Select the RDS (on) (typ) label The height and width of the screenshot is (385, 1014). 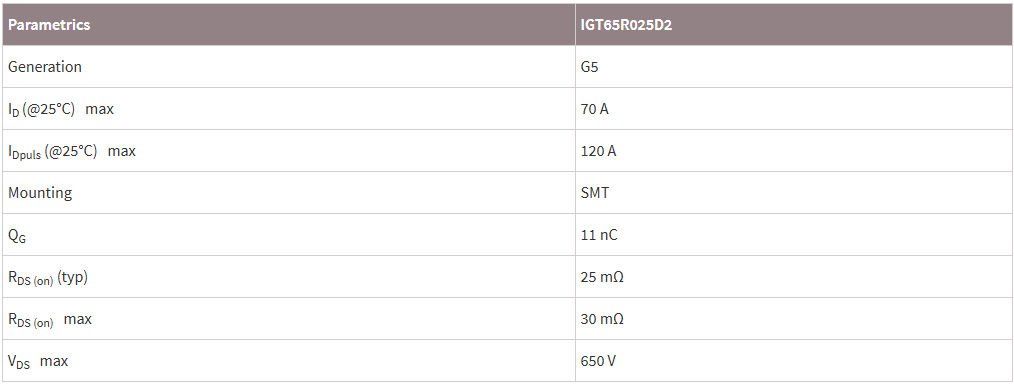pos(48,278)
